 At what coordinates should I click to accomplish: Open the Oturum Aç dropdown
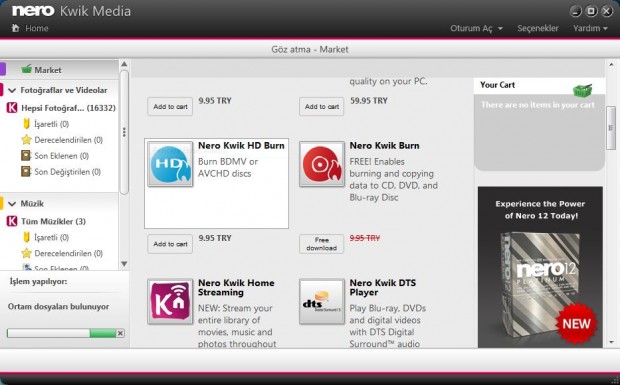476,28
